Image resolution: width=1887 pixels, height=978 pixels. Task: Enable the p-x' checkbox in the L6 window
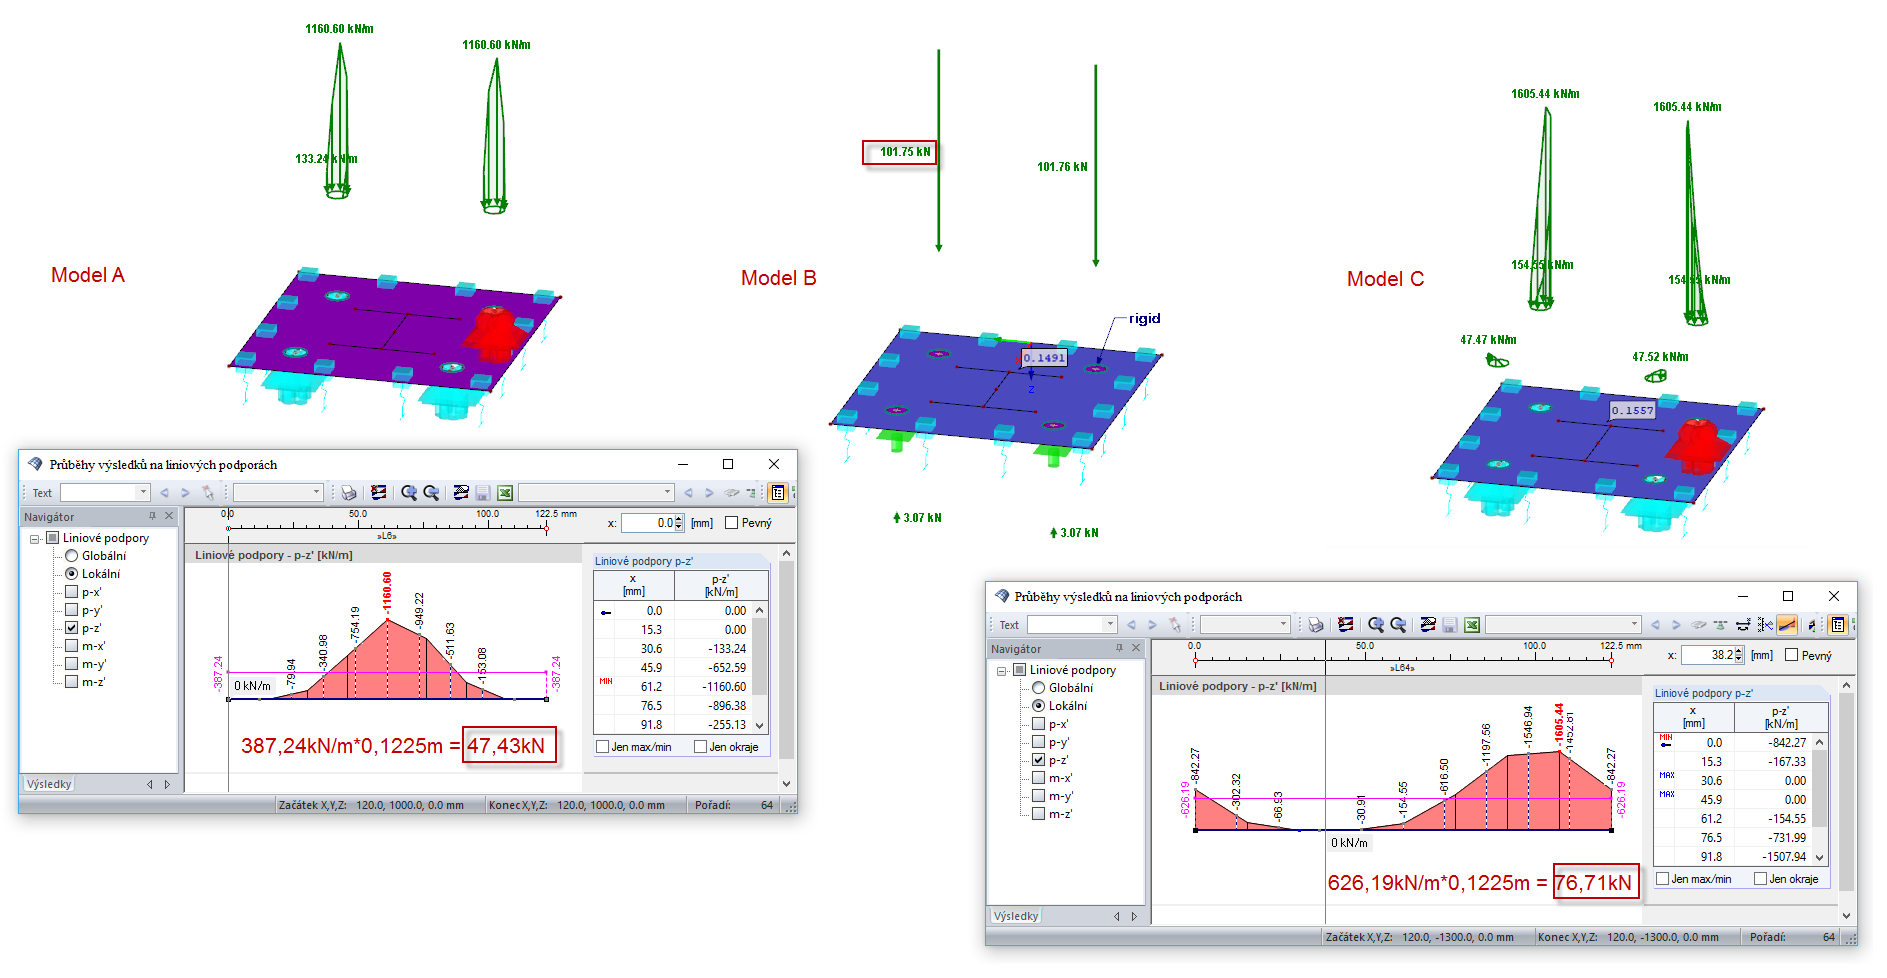tap(71, 592)
